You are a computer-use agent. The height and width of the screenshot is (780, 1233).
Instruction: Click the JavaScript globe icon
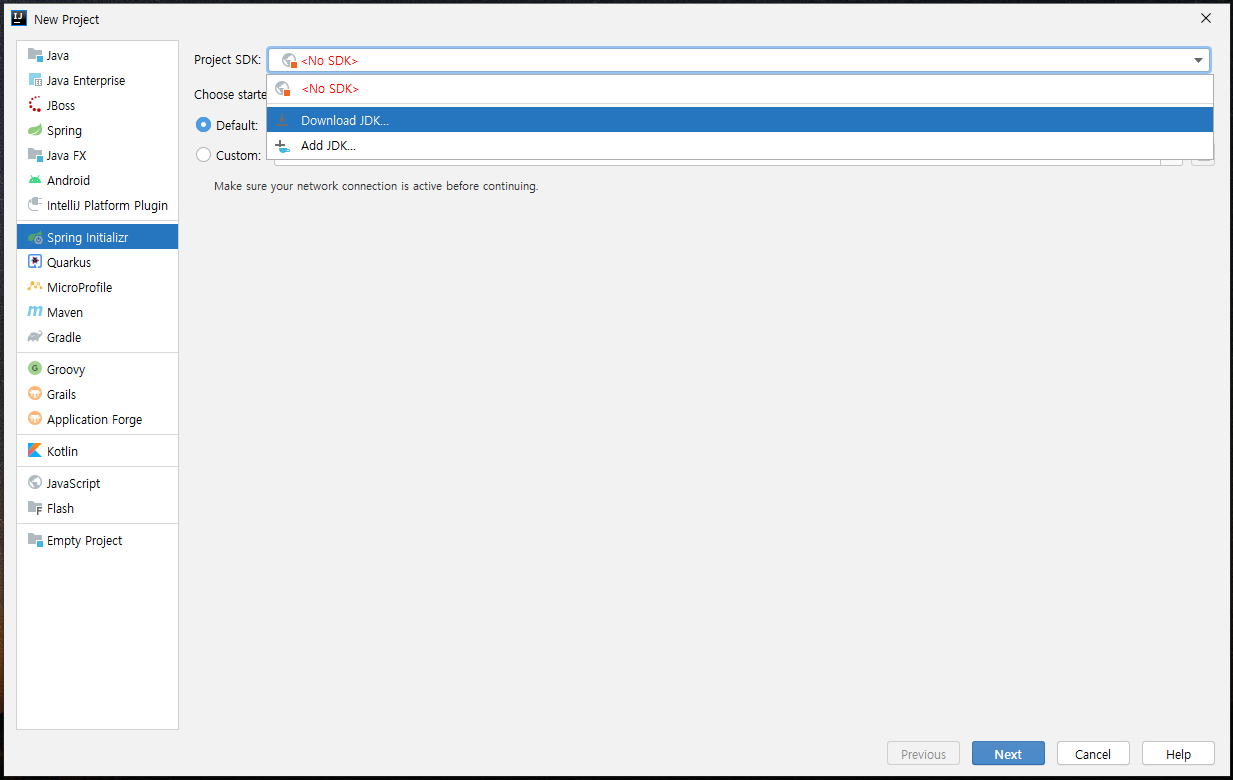pos(35,483)
